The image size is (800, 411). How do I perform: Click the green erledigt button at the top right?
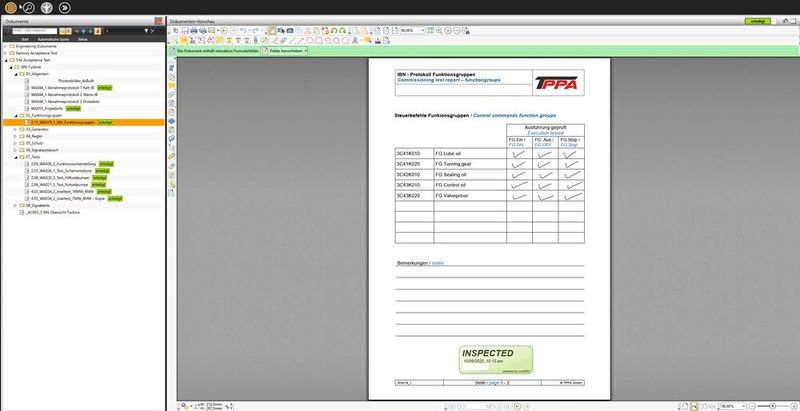tap(758, 21)
